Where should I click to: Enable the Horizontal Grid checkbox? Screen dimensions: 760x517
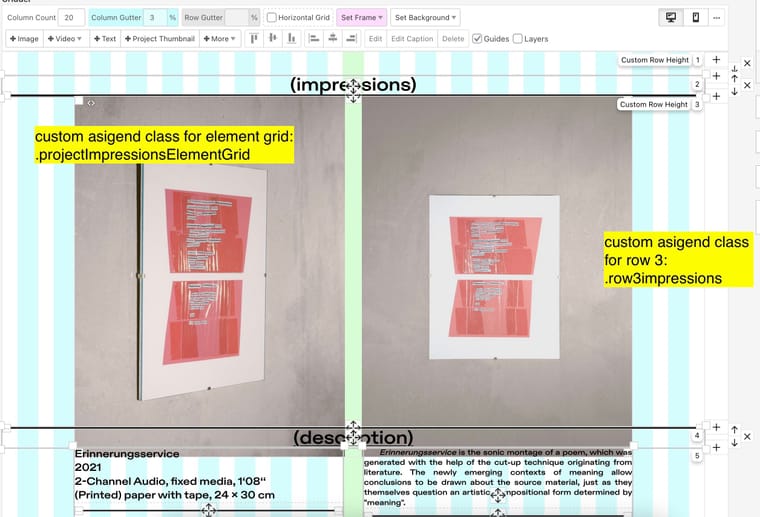tap(272, 18)
